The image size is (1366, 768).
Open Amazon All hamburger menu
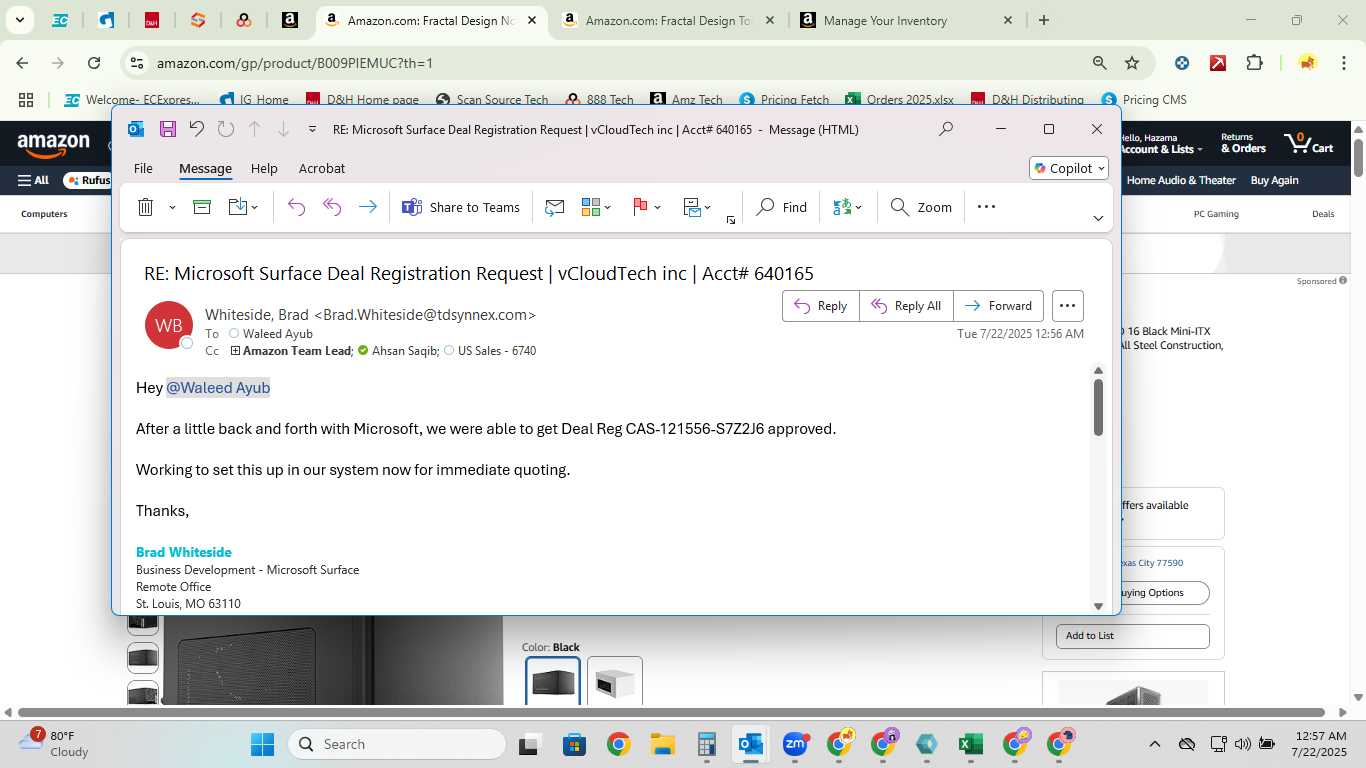coord(33,180)
